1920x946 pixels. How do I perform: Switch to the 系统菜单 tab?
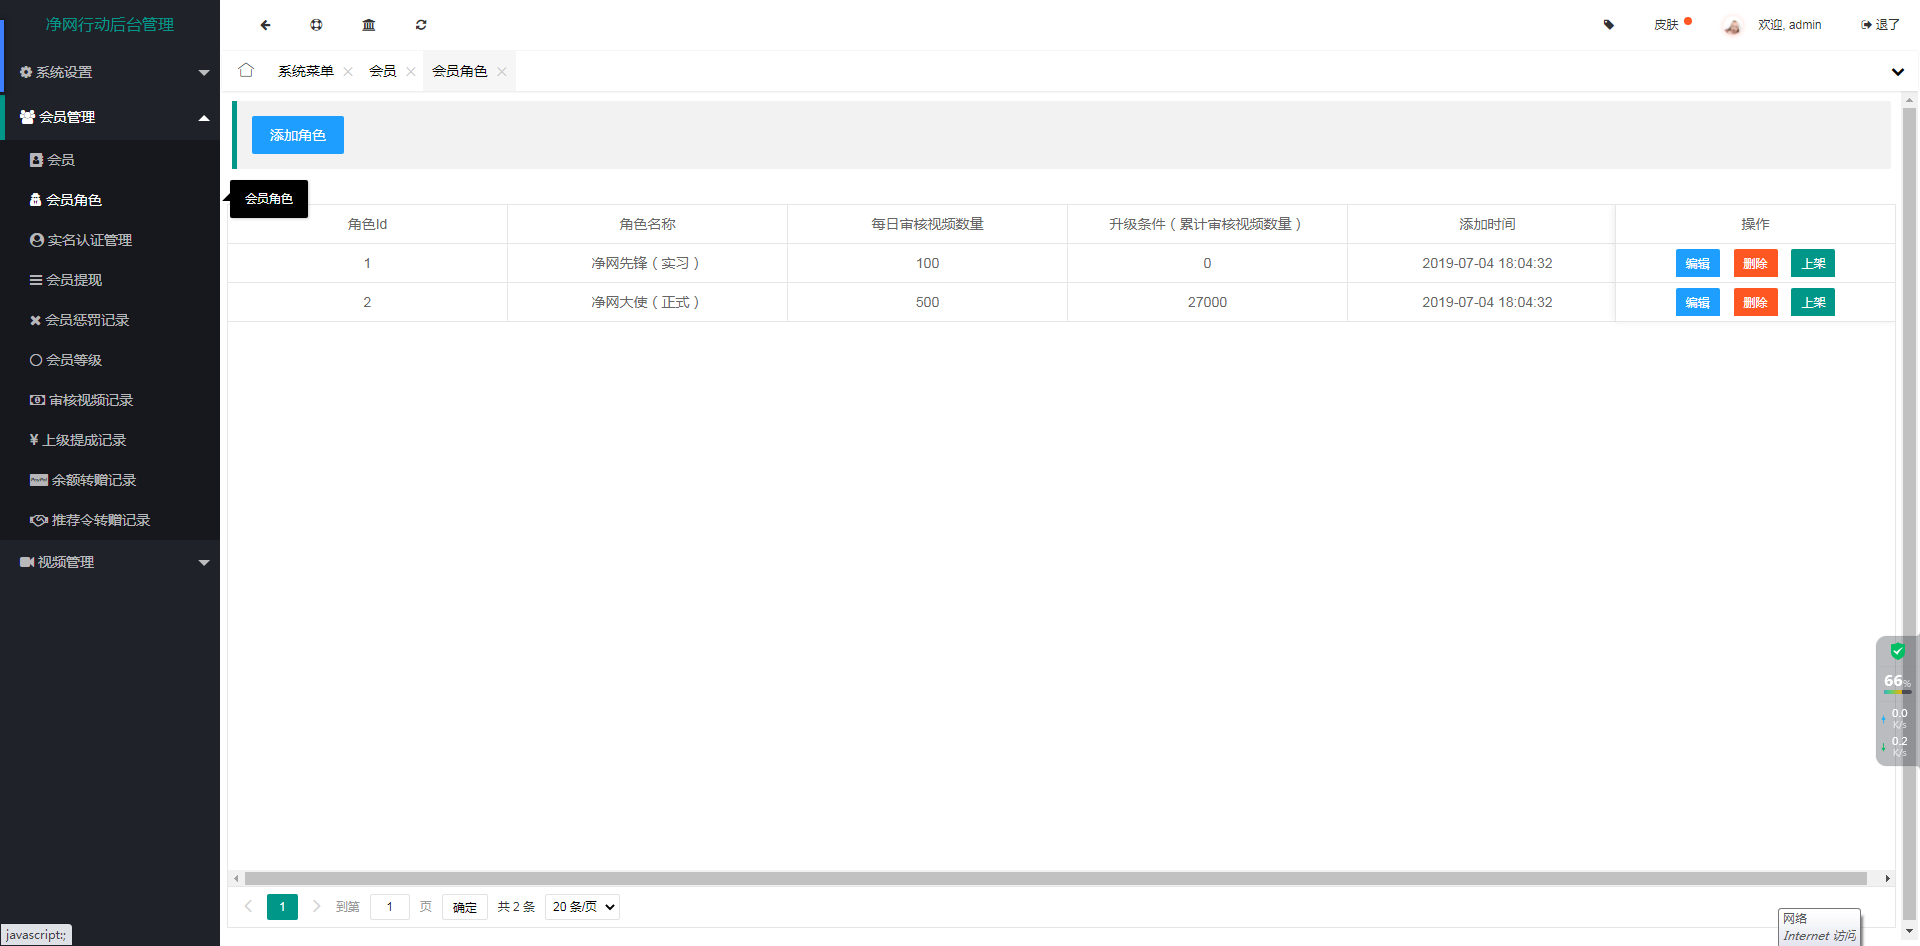[x=305, y=71]
